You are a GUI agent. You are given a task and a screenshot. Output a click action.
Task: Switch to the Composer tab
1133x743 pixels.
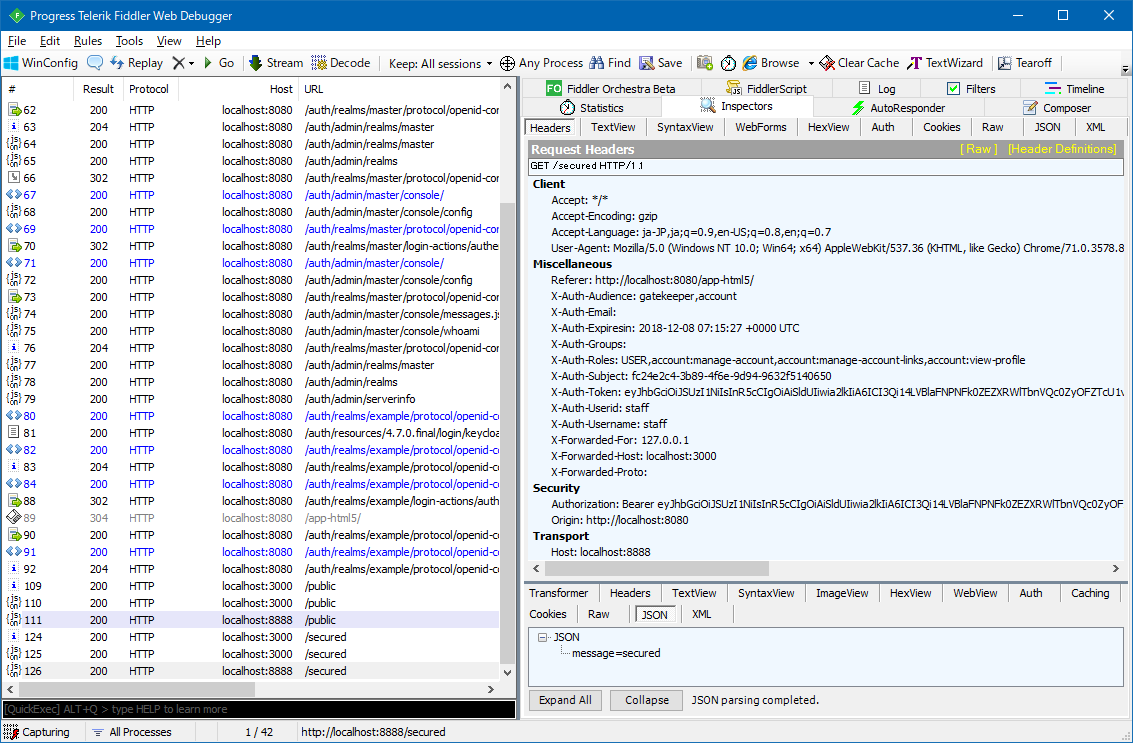coord(1058,107)
